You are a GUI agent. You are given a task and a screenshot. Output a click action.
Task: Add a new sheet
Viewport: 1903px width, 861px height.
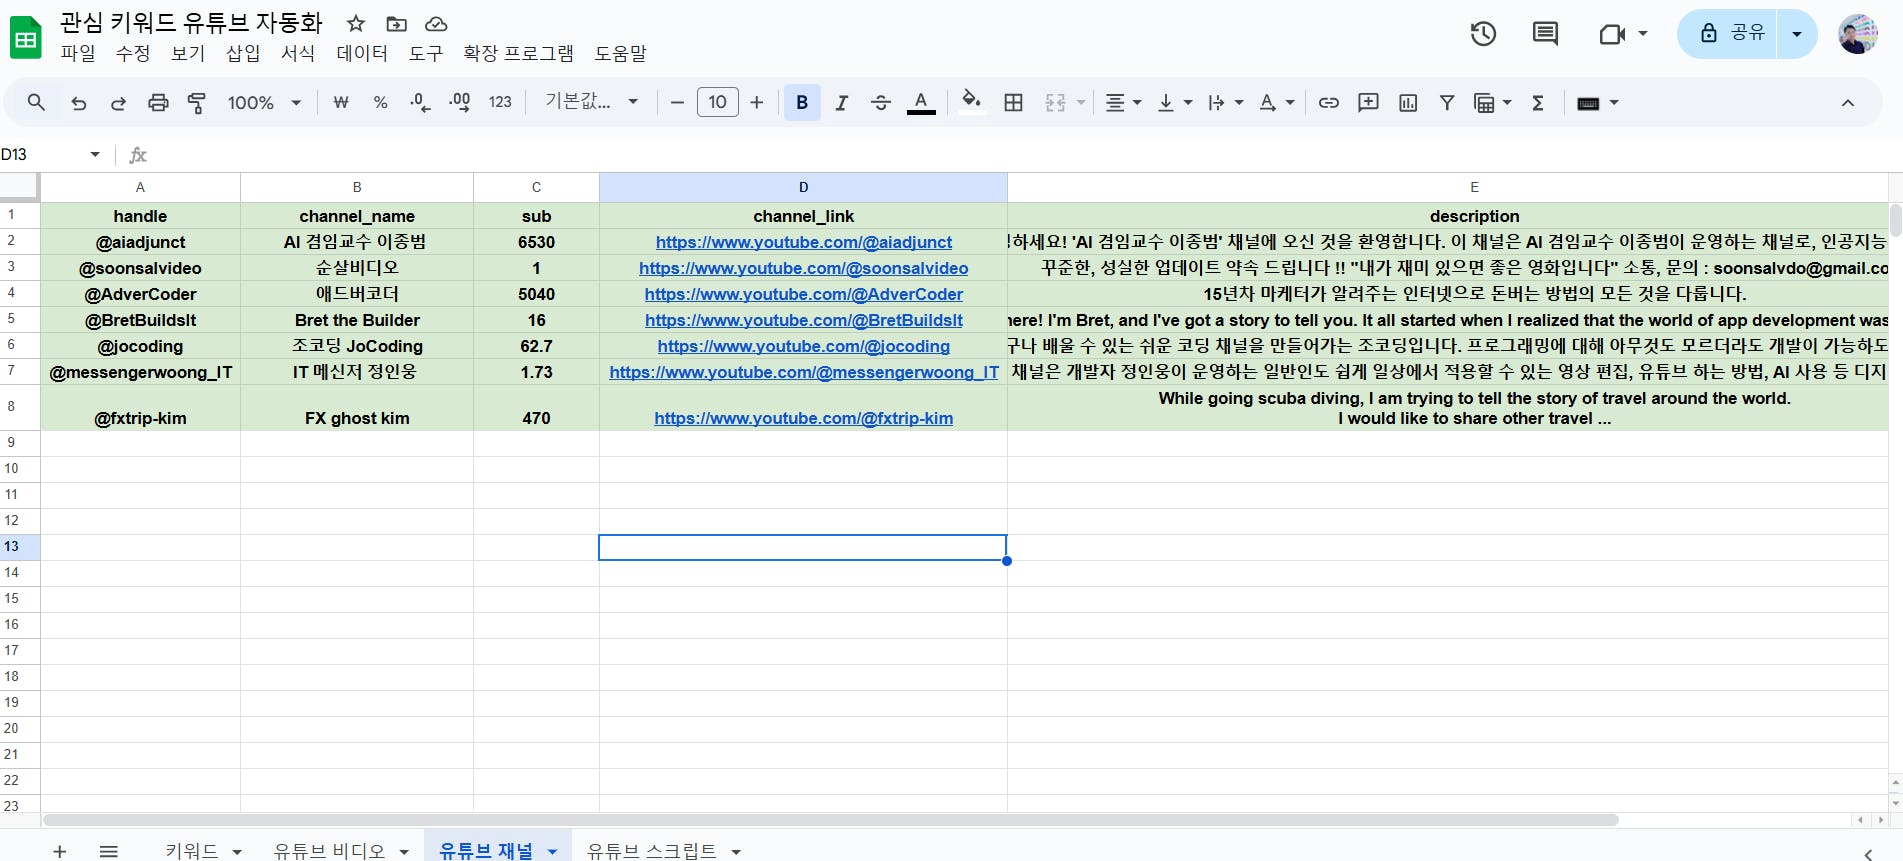point(60,851)
